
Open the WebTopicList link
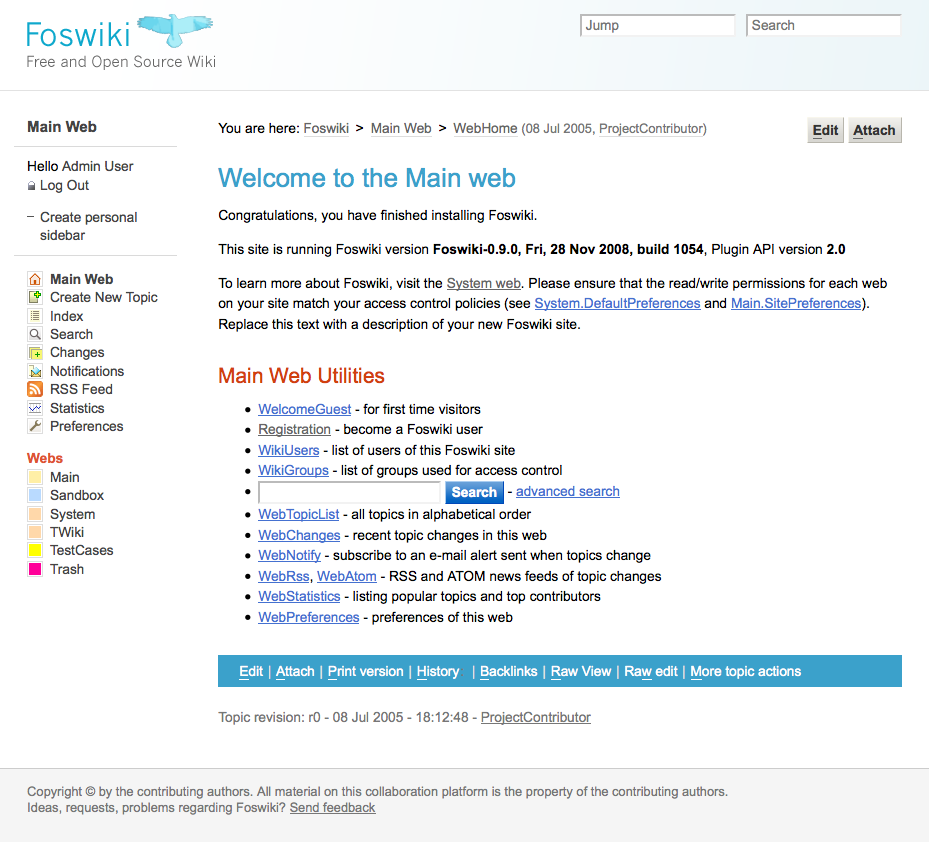299,514
